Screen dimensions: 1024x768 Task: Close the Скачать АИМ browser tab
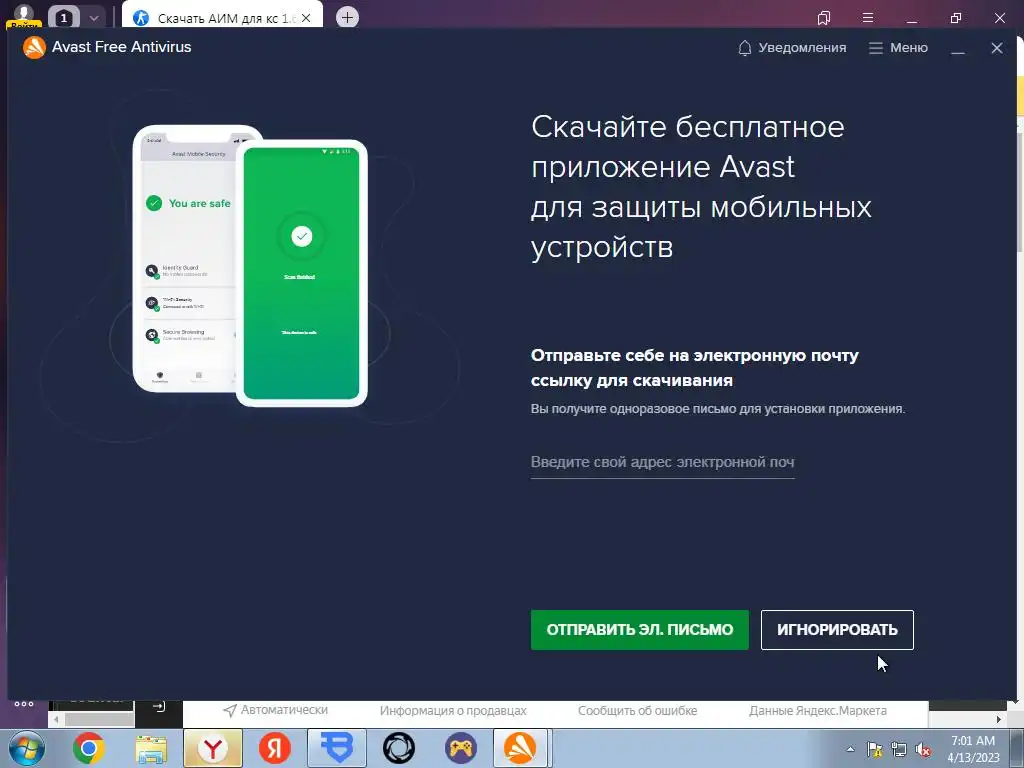point(306,18)
